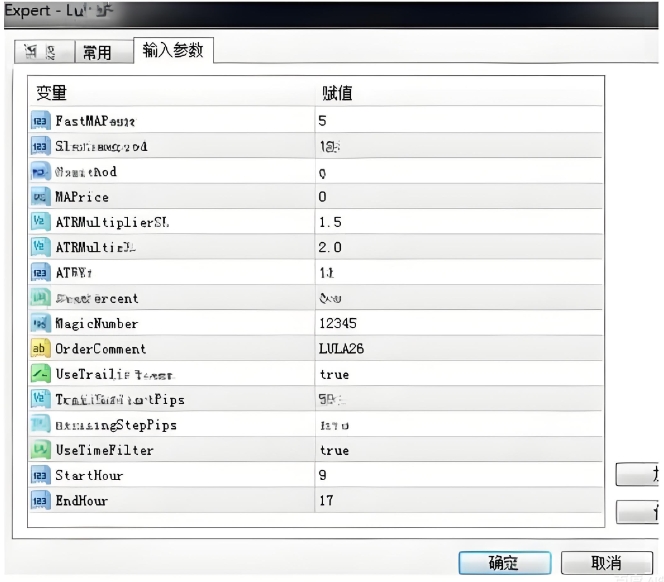Click the icon beside MAPrice variable
Viewport: 664px width, 582px height.
(40, 197)
